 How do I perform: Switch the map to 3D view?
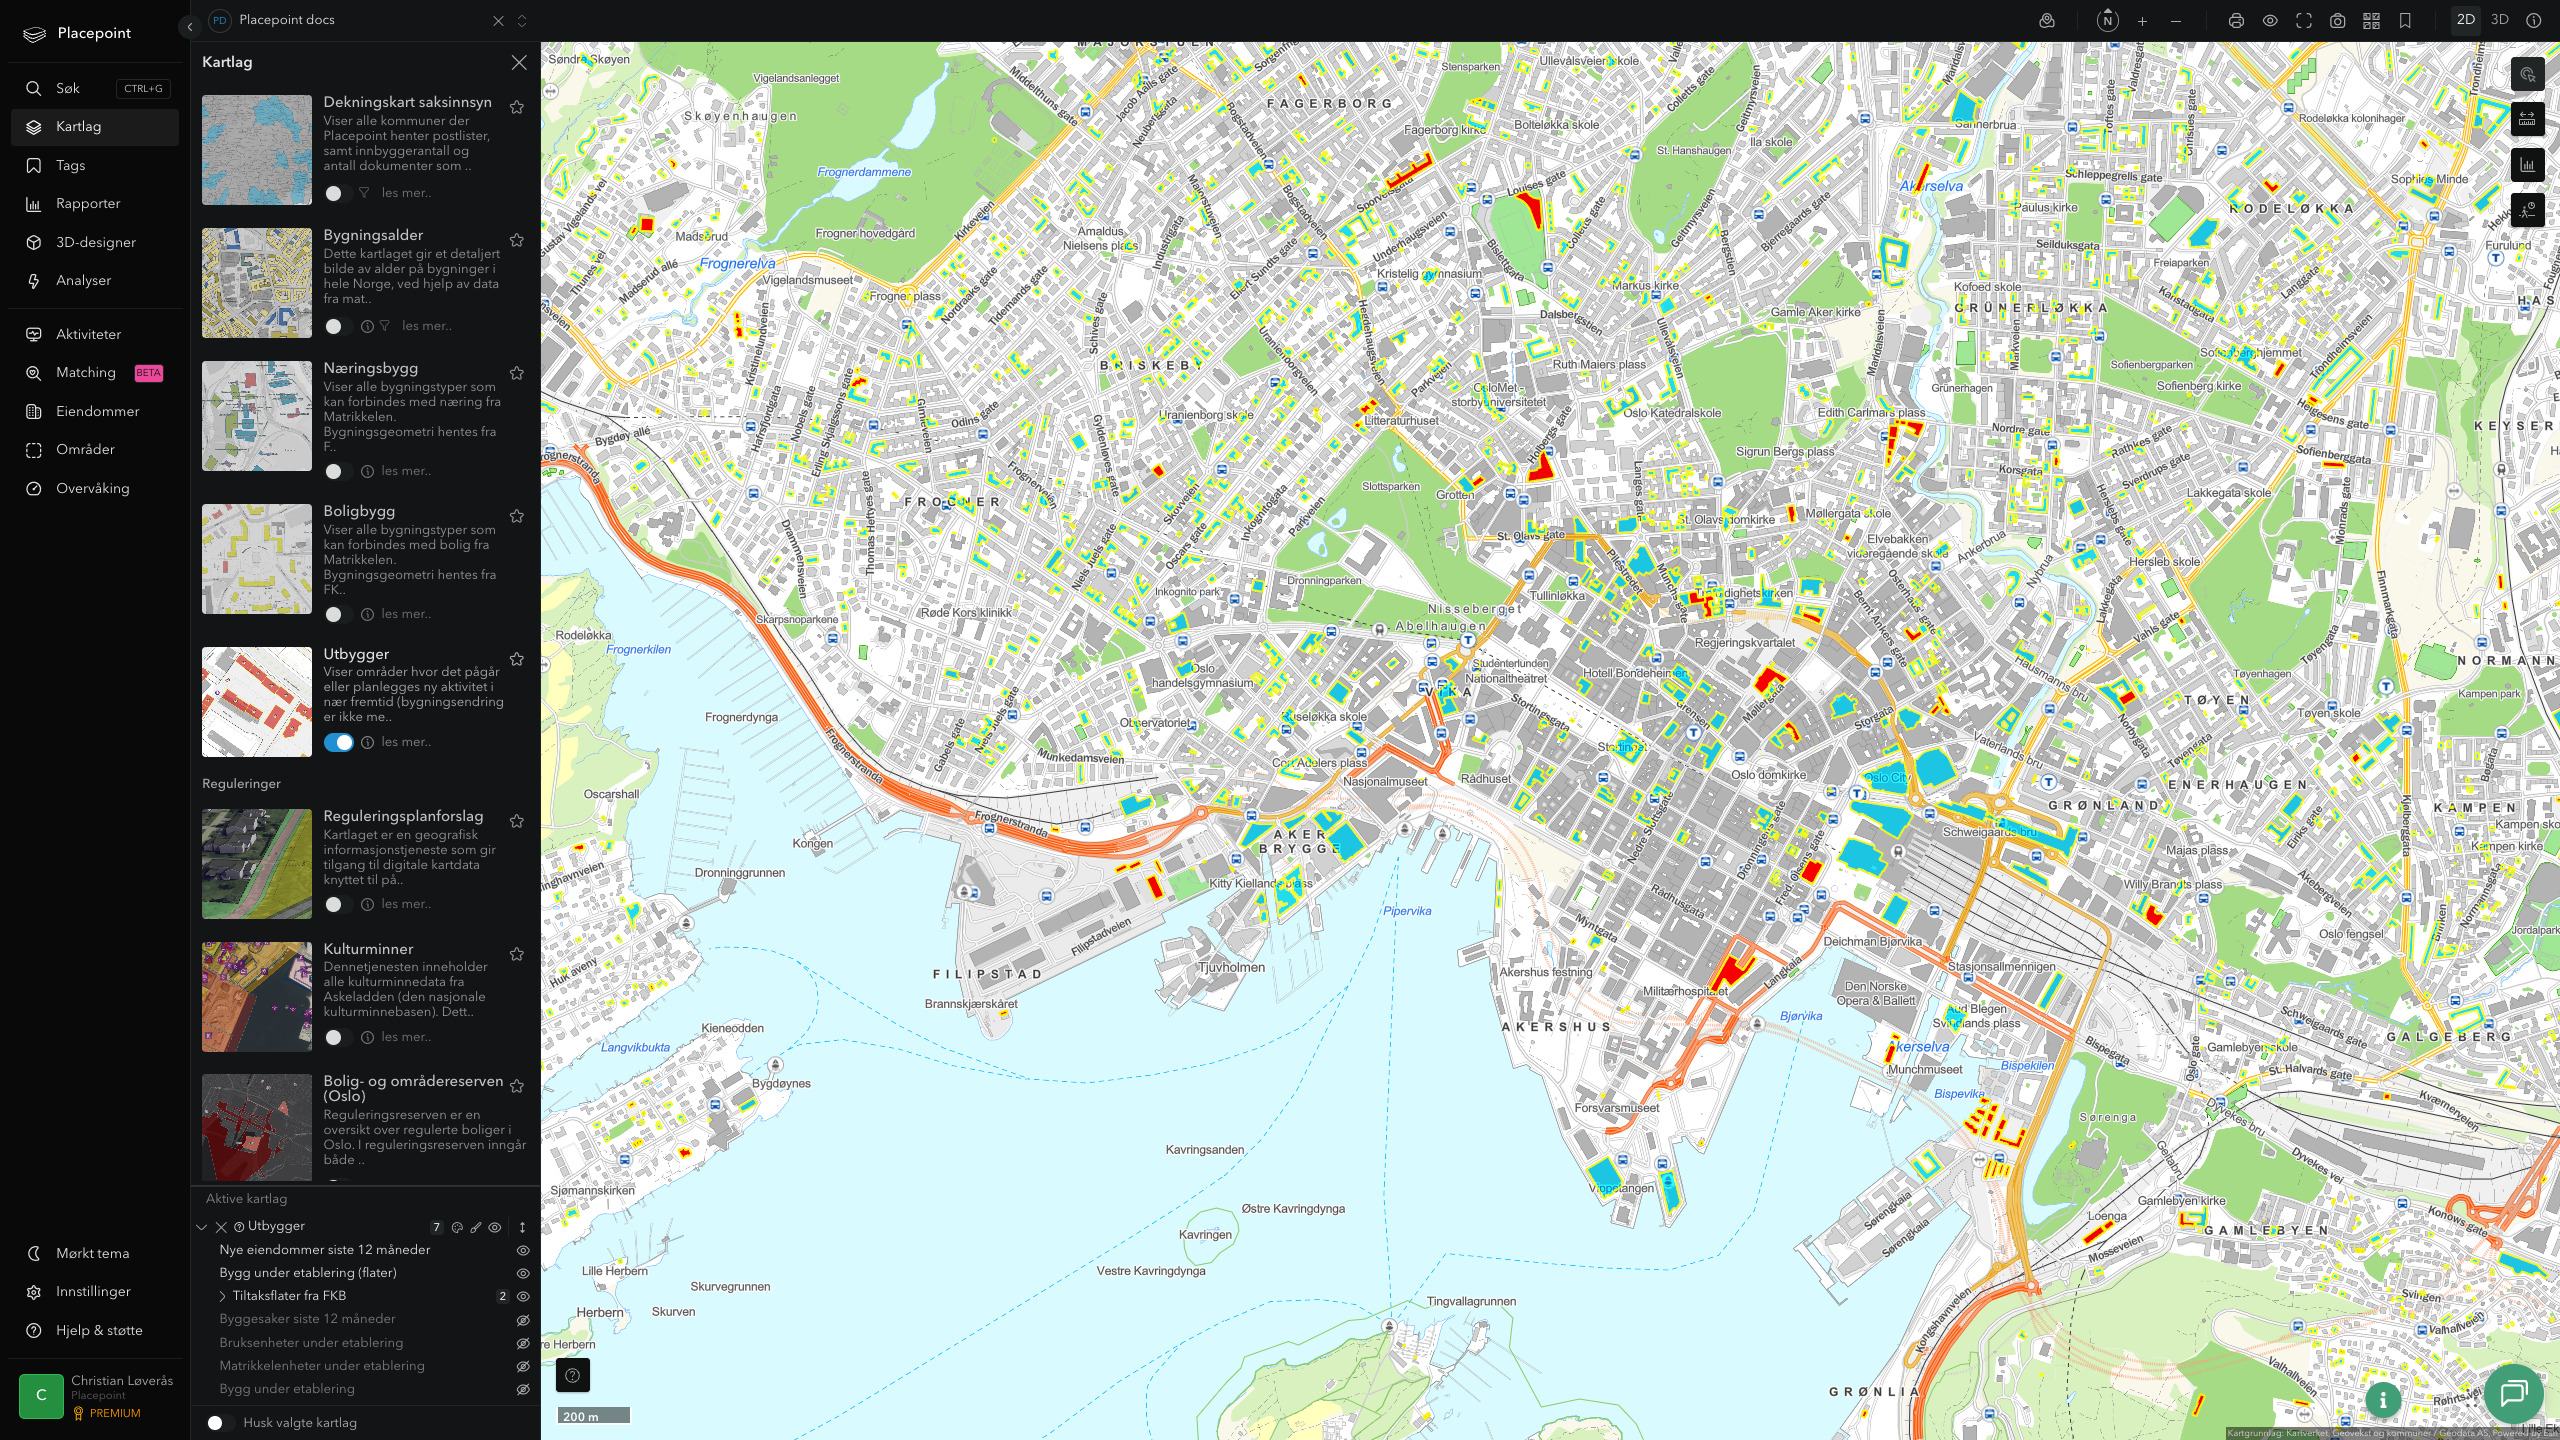point(2499,20)
